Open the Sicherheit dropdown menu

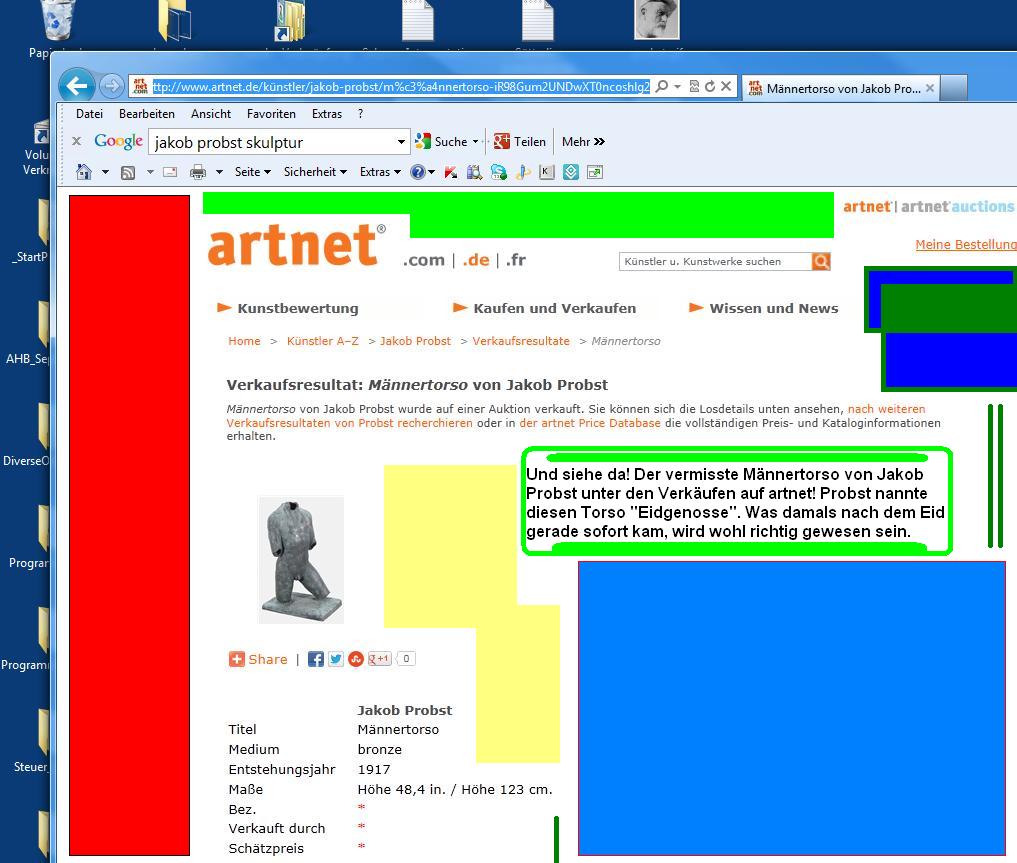315,172
